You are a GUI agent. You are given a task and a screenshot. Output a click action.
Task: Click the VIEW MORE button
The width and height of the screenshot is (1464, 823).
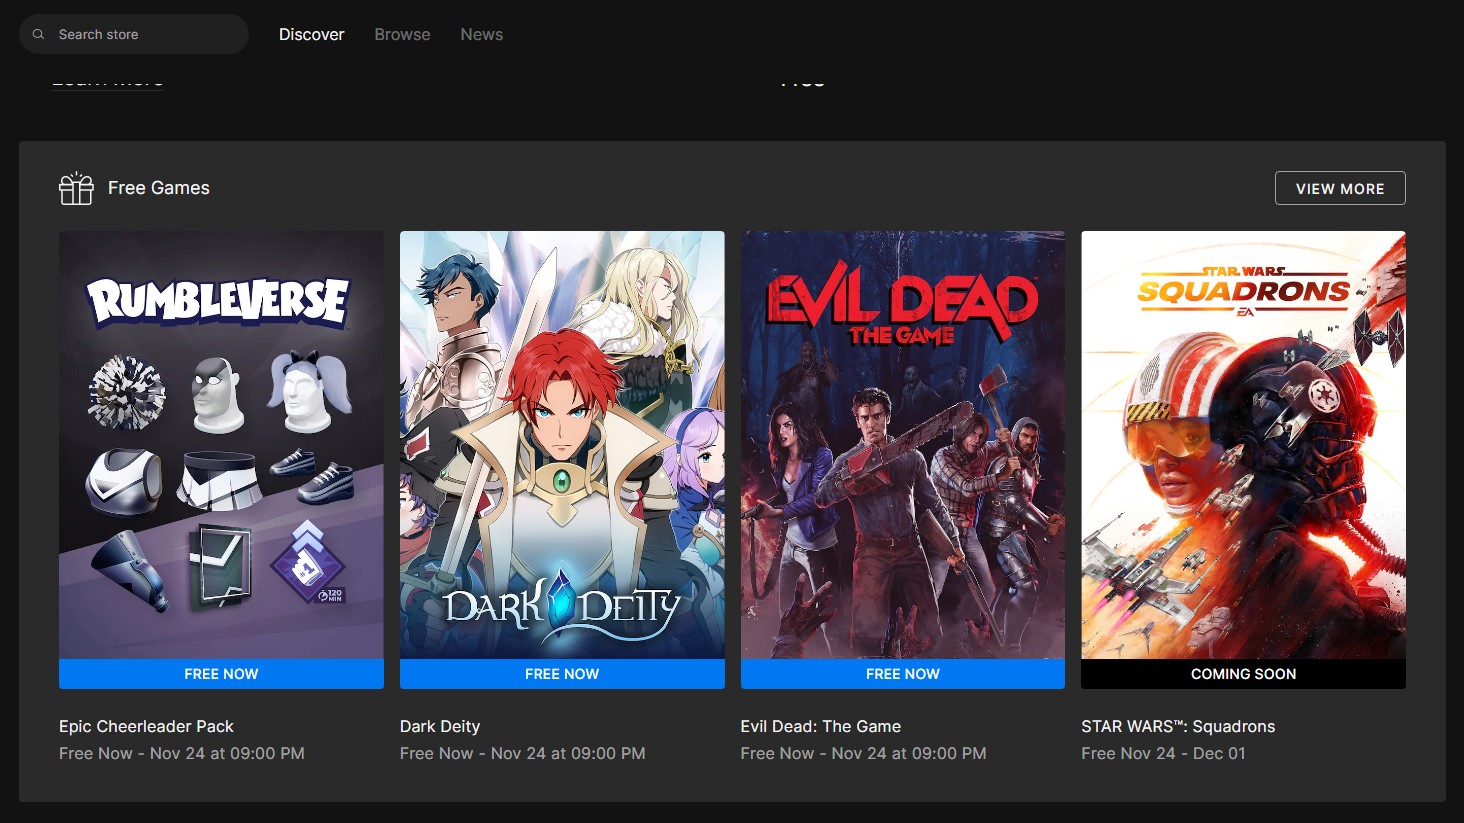point(1340,188)
